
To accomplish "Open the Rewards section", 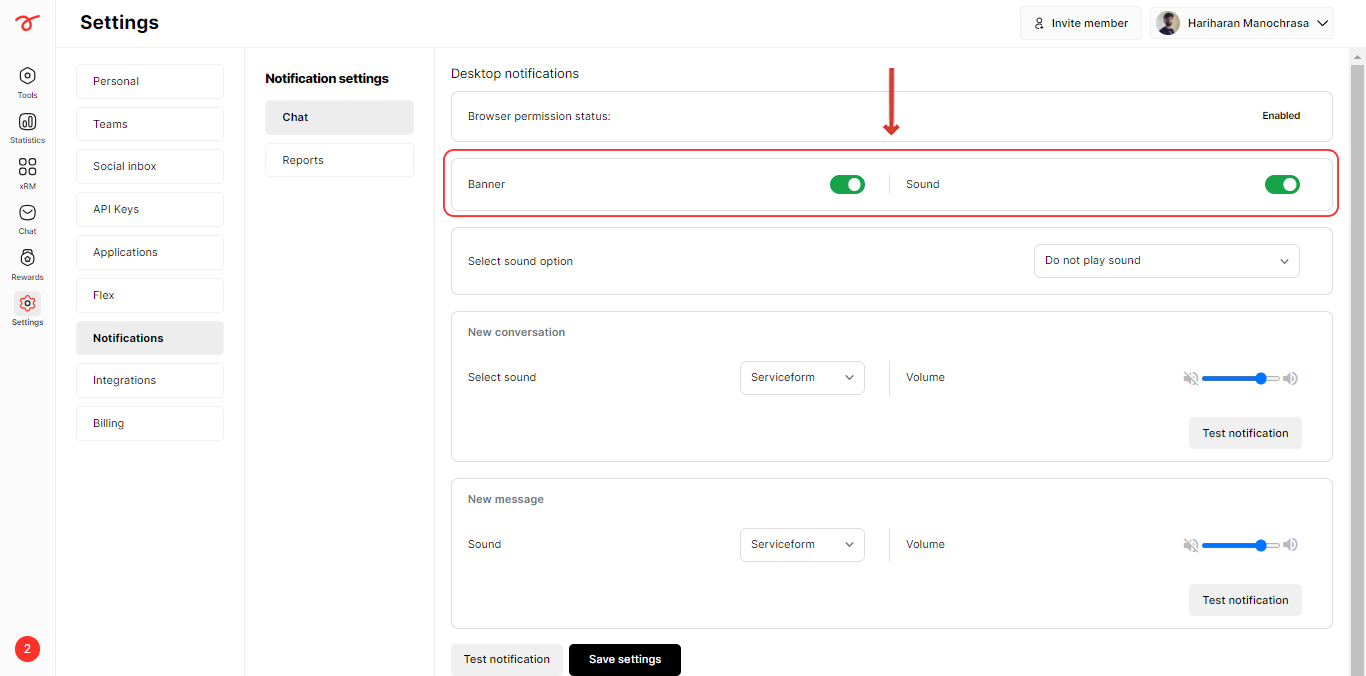I will pyautogui.click(x=27, y=264).
